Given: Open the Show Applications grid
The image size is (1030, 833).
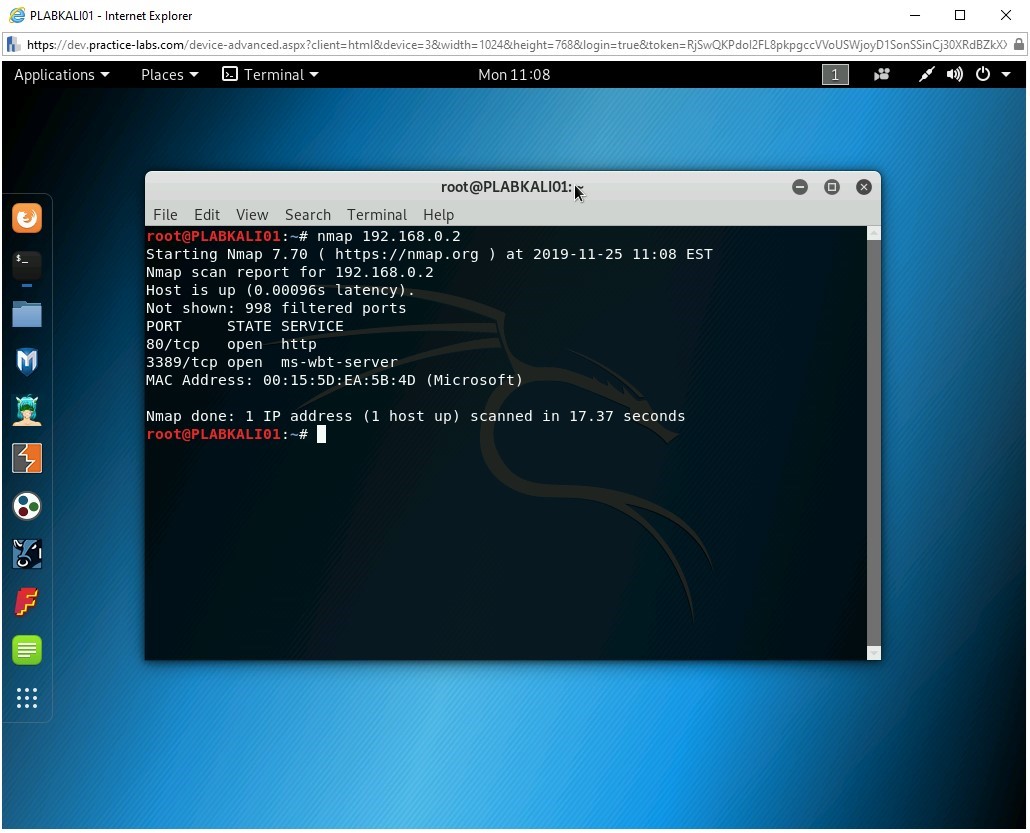Looking at the screenshot, I should (x=27, y=698).
